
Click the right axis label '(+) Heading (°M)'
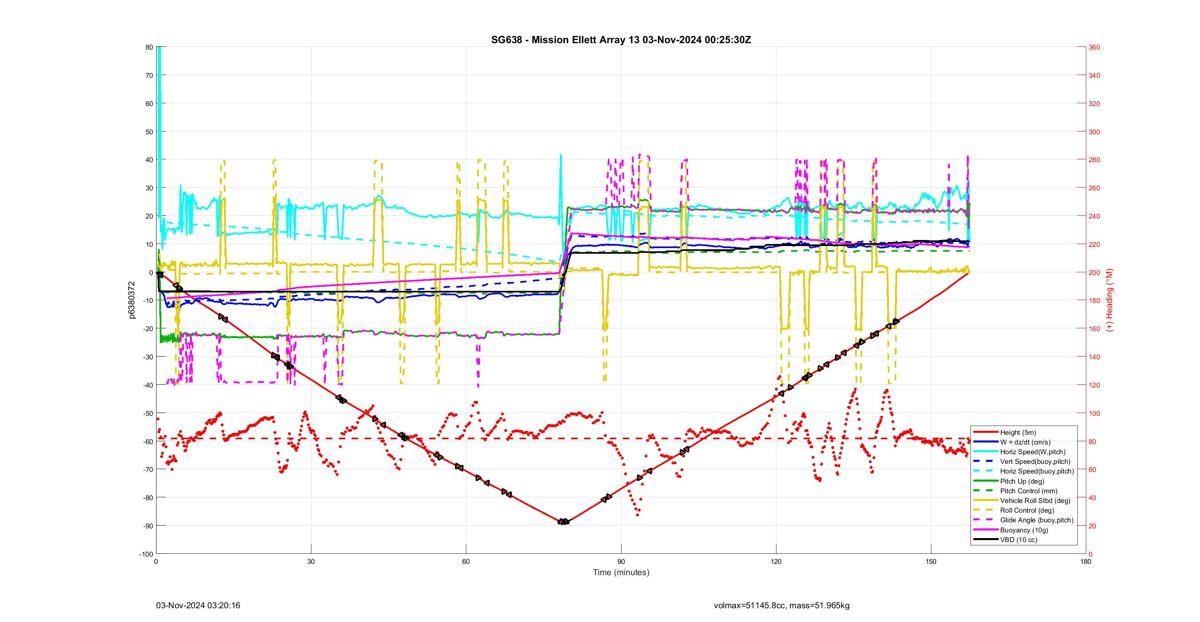(1109, 300)
